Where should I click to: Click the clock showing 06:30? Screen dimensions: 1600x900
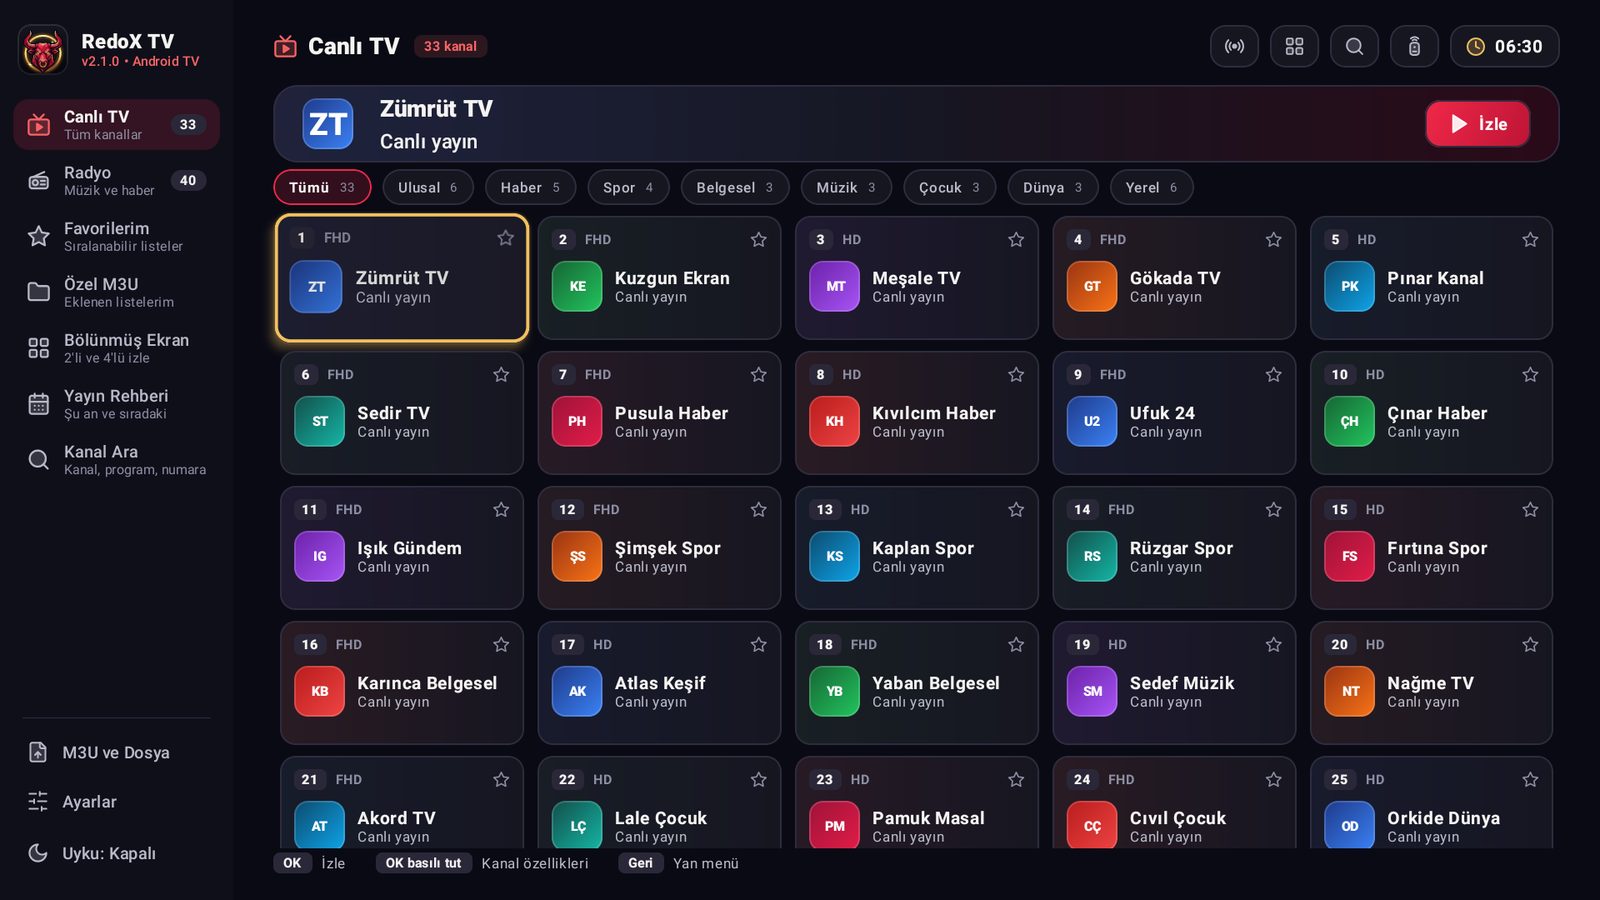coord(1504,46)
